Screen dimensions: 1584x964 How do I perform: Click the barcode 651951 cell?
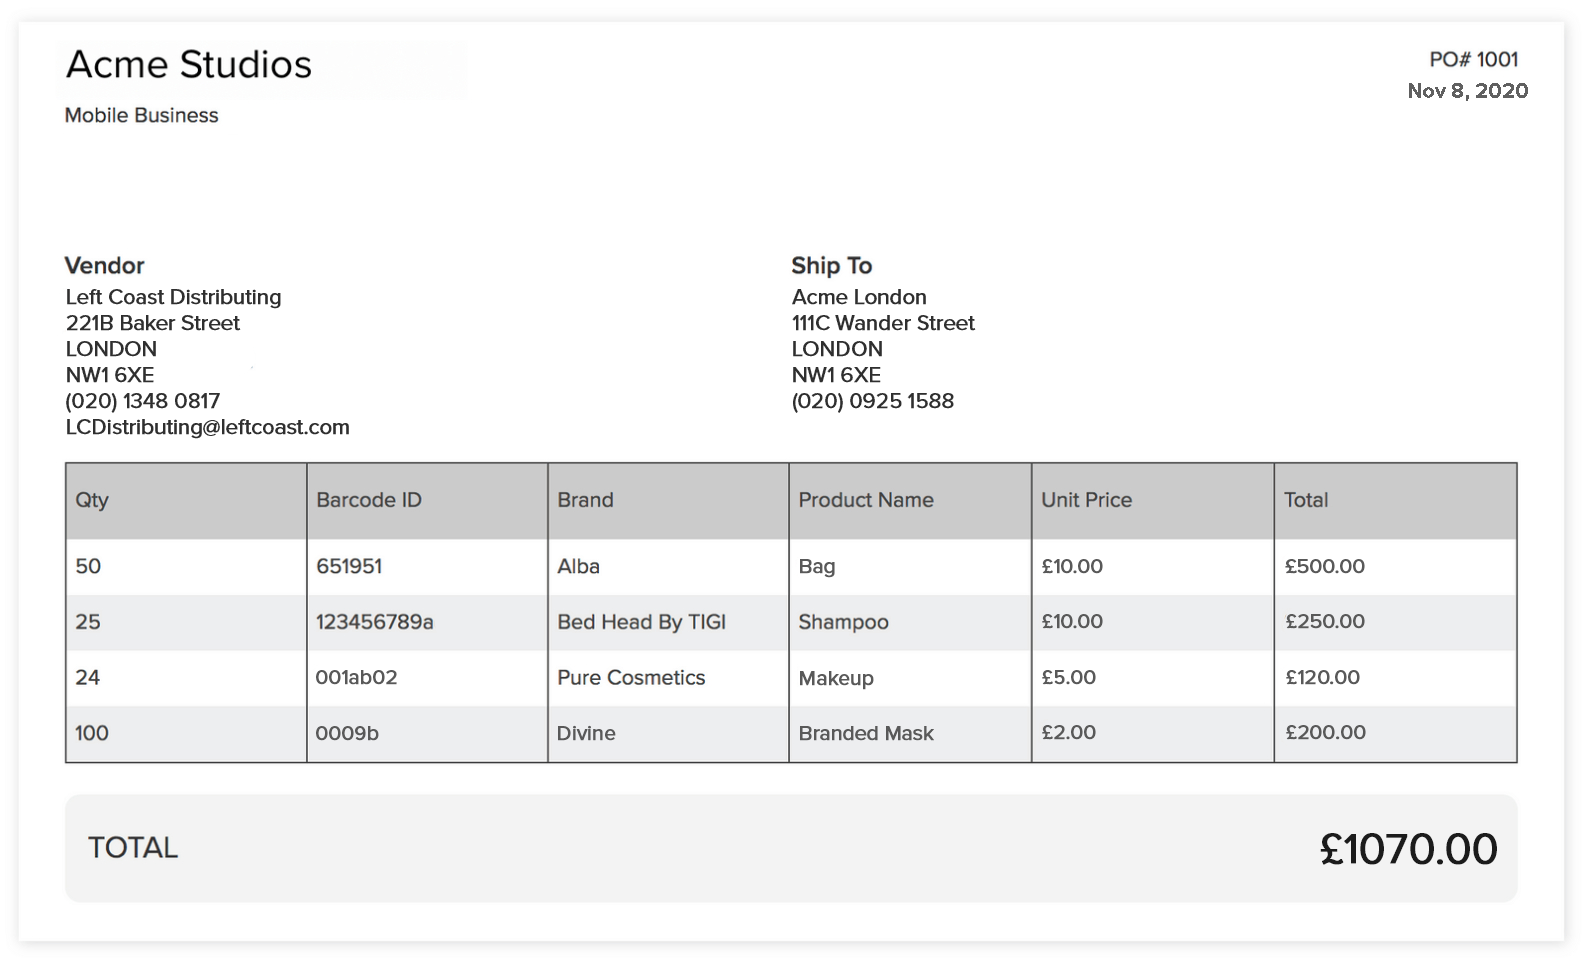click(x=349, y=566)
